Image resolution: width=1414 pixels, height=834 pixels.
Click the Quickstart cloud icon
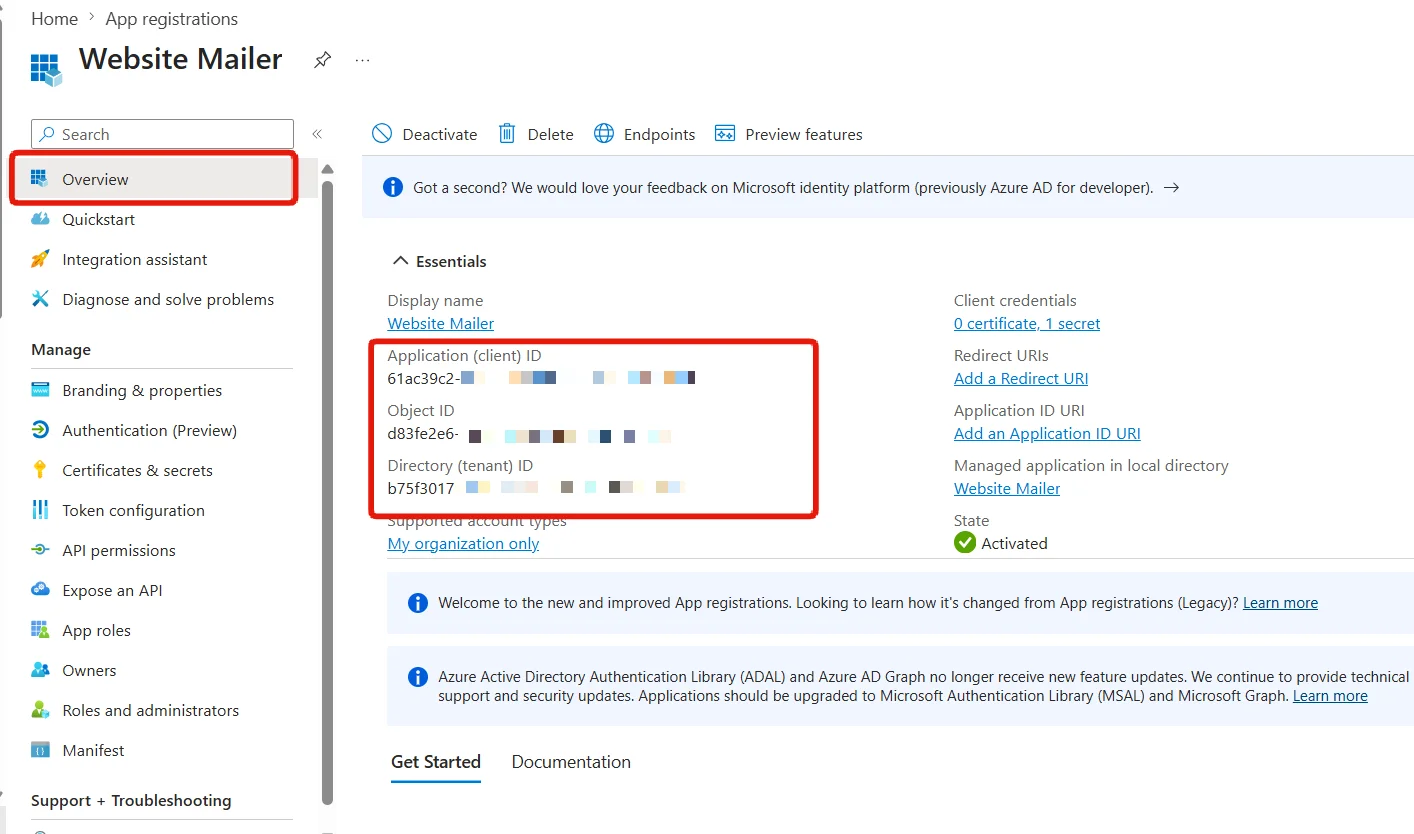40,219
